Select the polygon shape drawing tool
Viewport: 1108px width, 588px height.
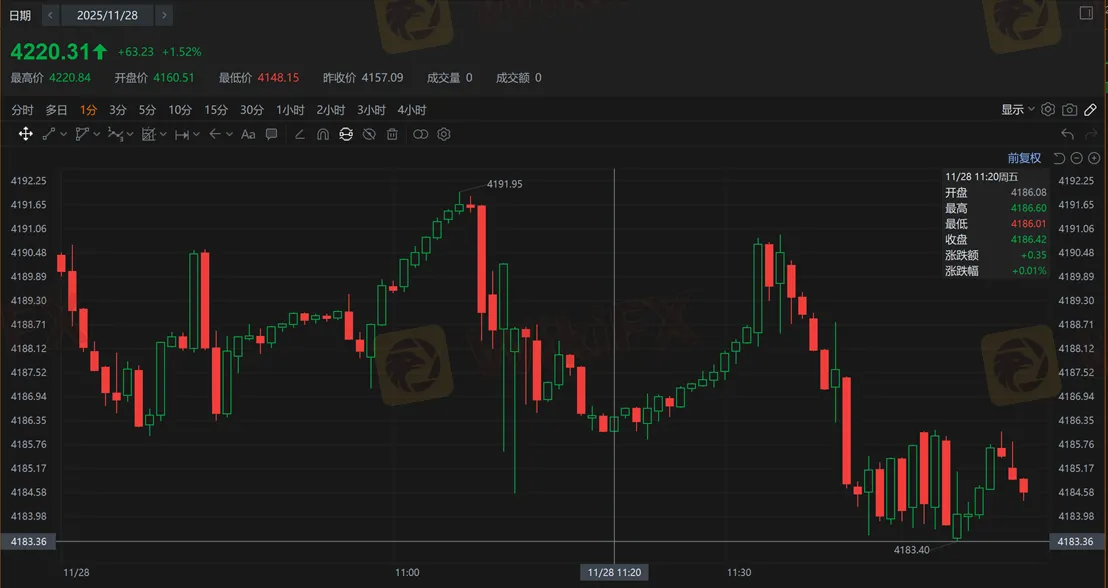tap(82, 134)
